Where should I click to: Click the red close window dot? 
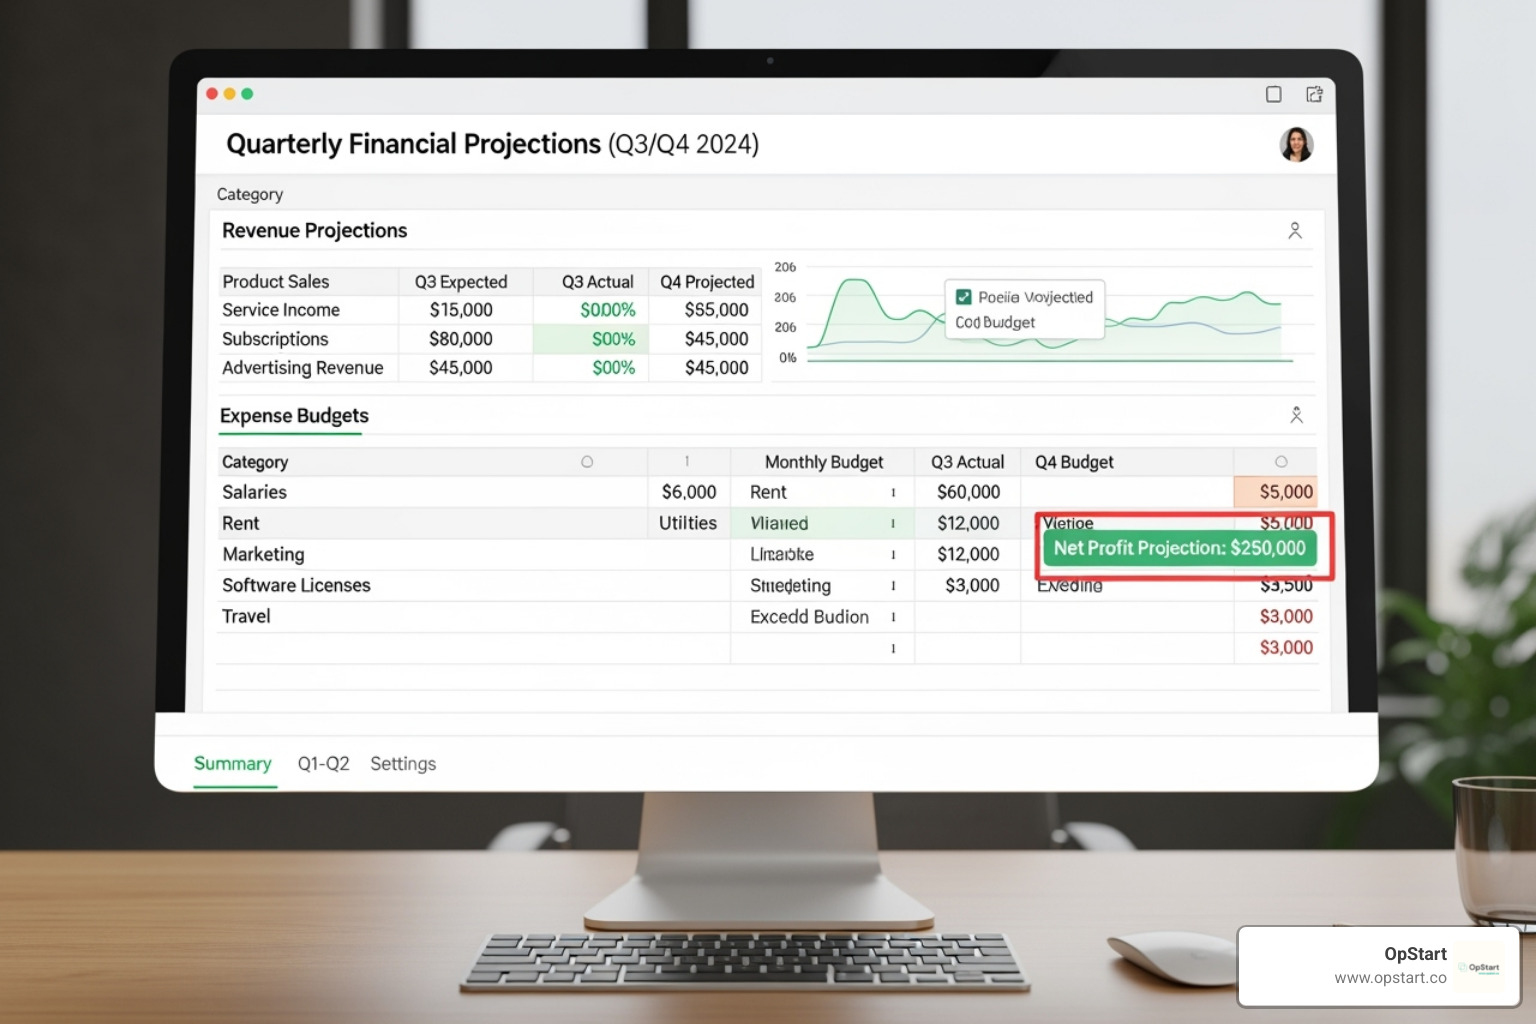click(x=212, y=94)
